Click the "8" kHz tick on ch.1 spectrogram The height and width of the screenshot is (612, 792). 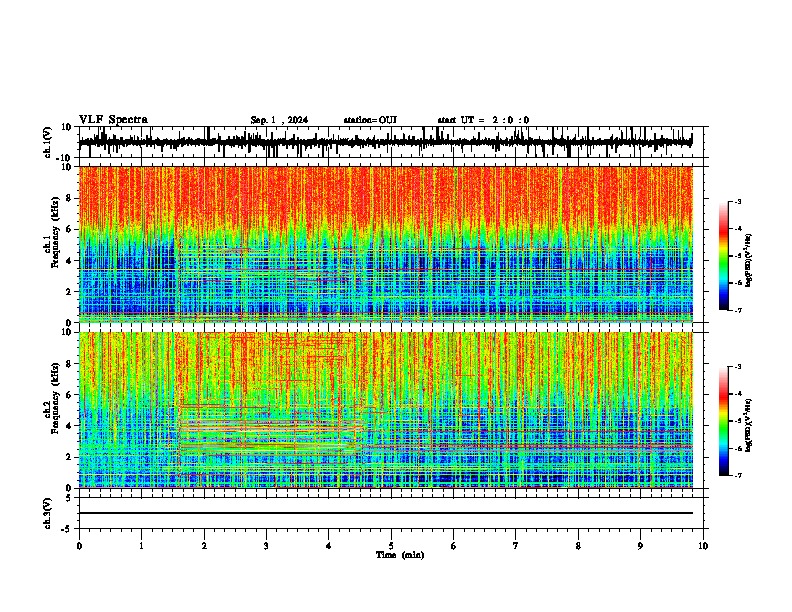[x=70, y=198]
